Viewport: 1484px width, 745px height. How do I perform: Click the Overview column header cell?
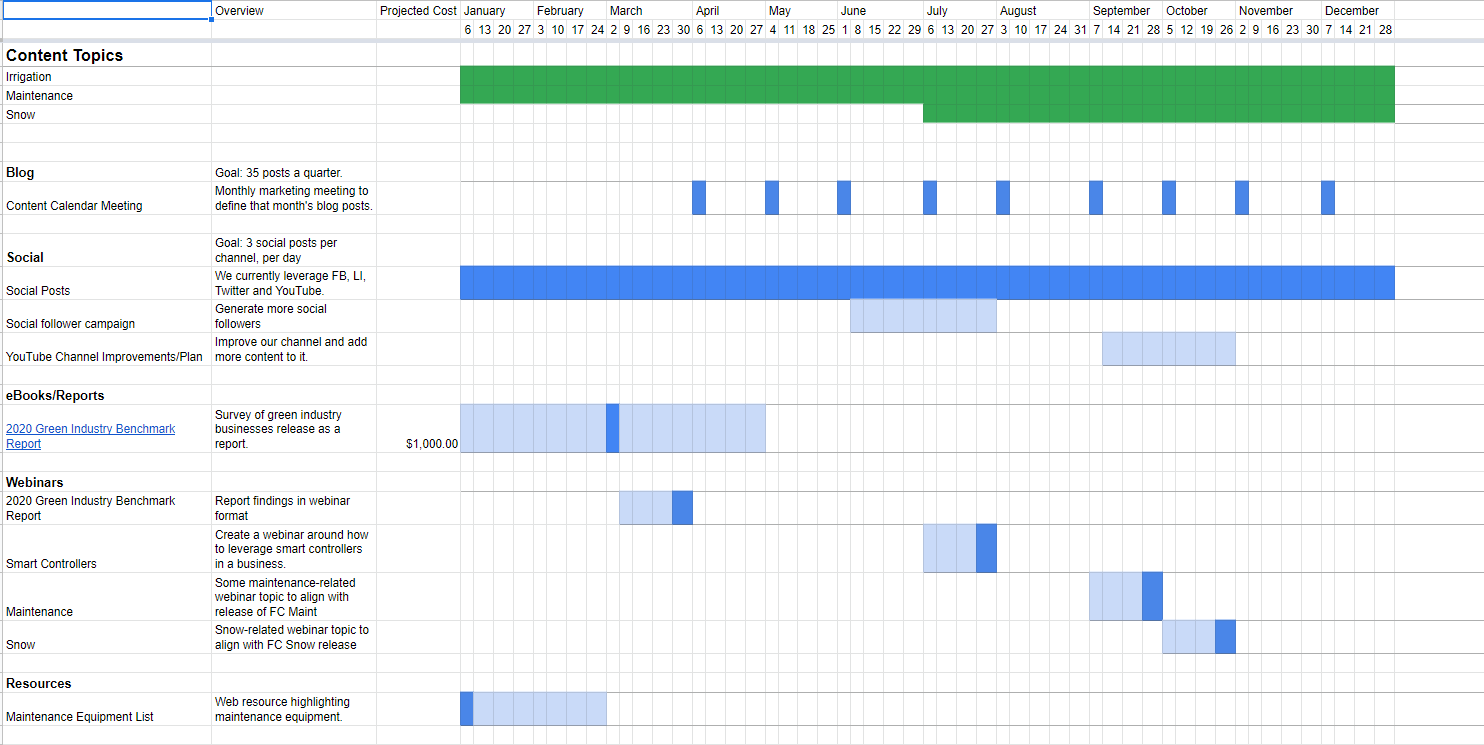[293, 11]
